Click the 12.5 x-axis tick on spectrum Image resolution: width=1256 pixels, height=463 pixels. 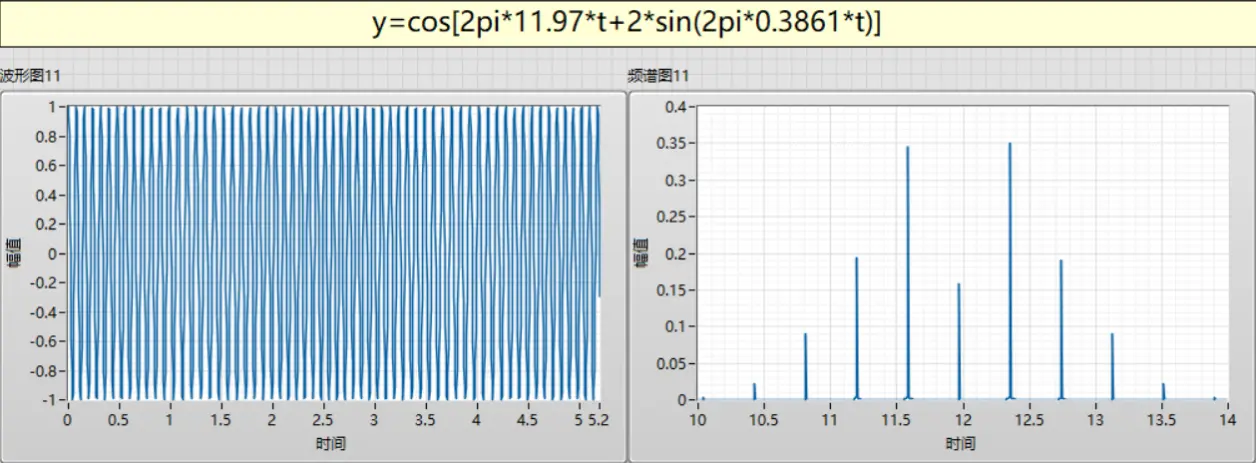pos(1029,420)
